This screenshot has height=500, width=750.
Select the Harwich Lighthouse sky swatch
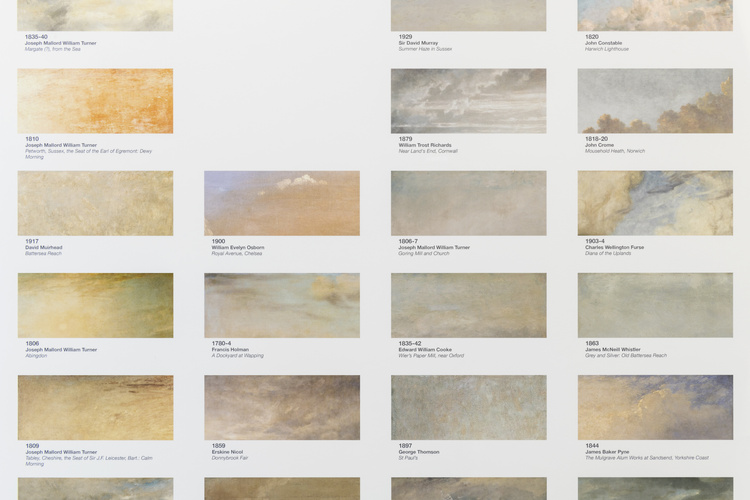[x=655, y=15]
